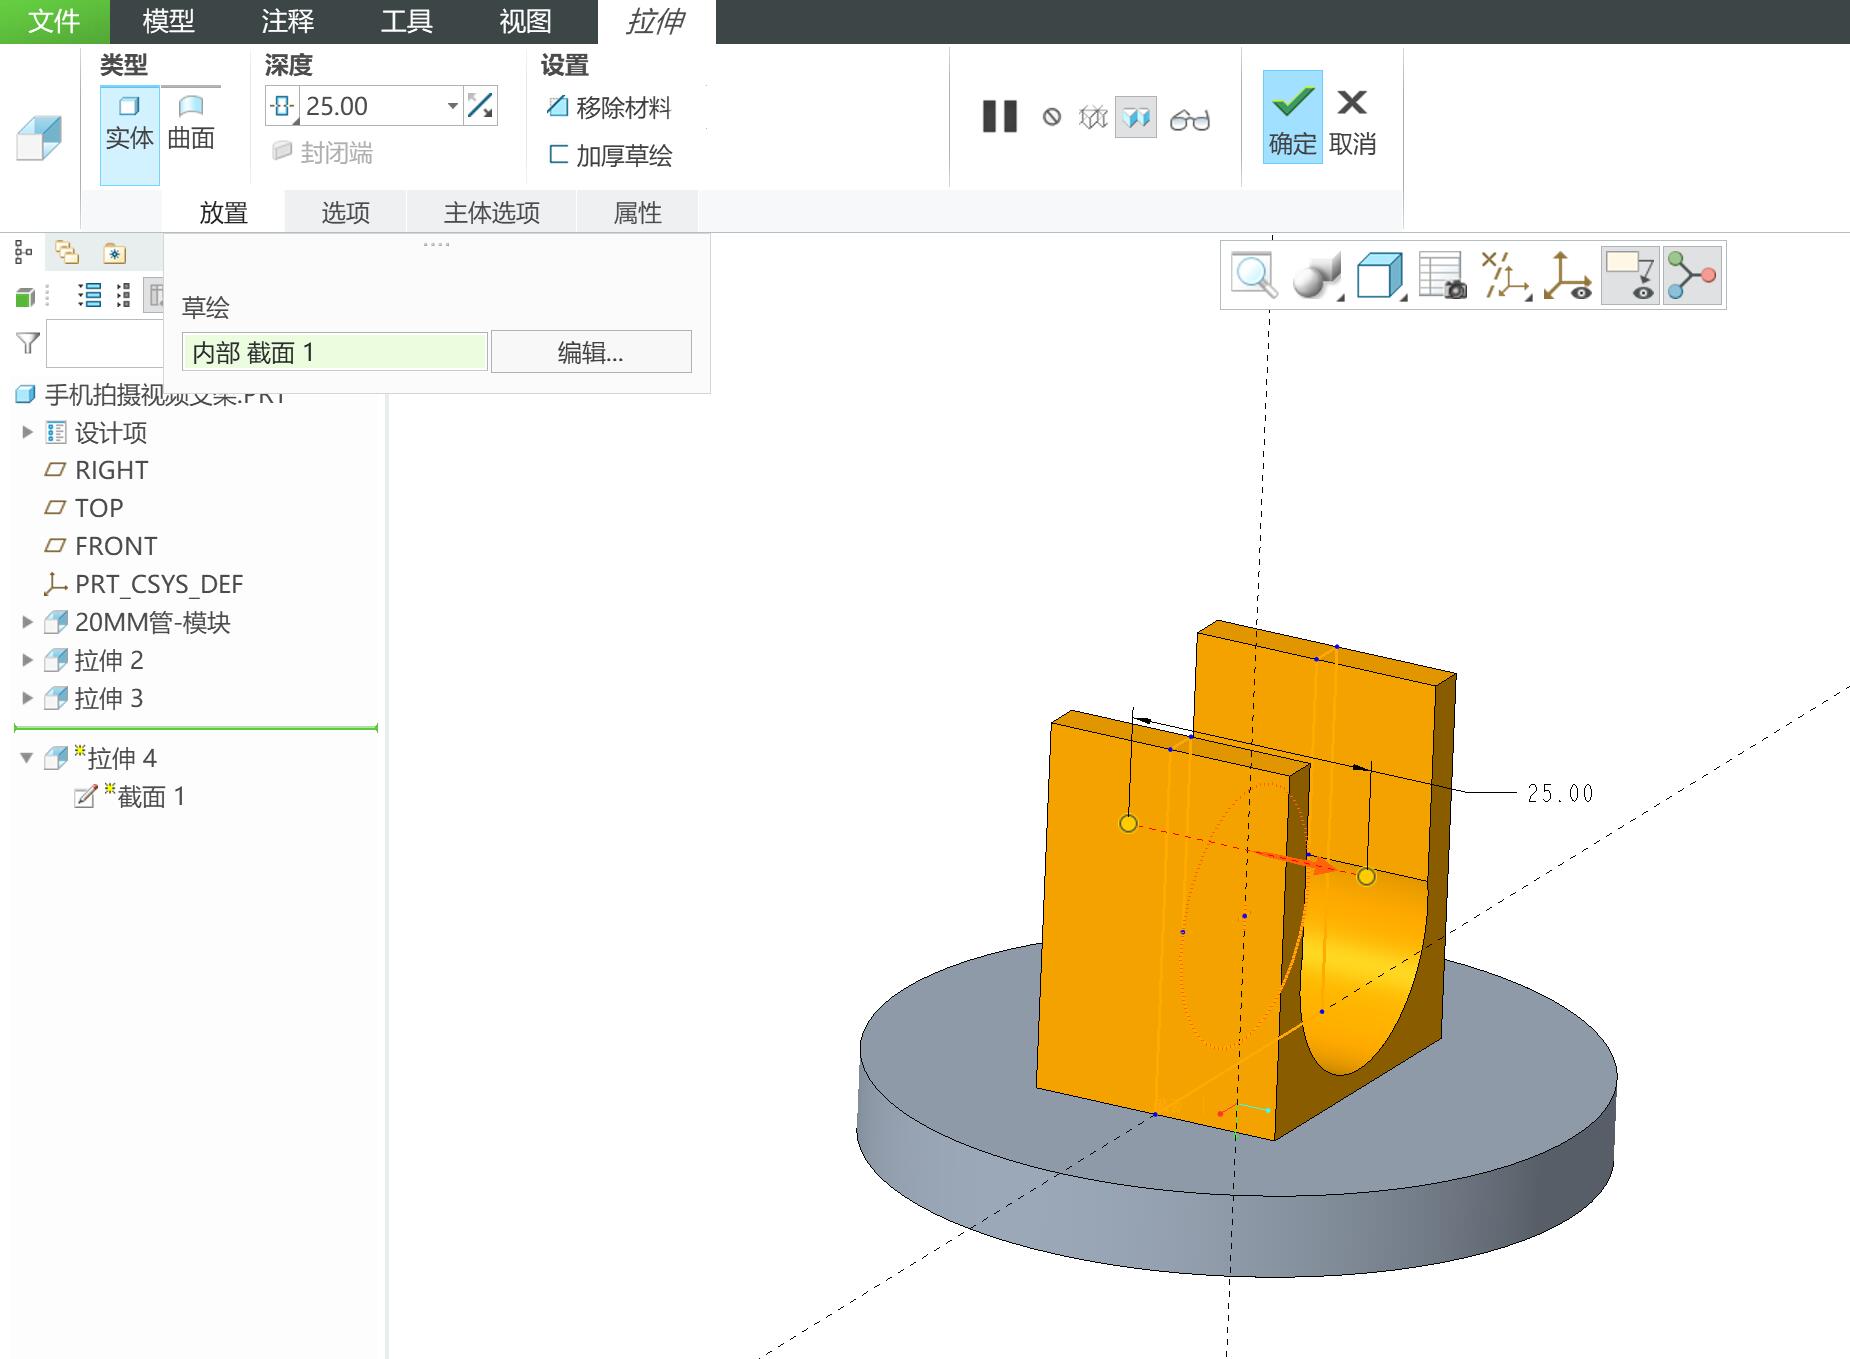Viewport: 1850px width, 1359px height.
Task: Collapse the 拉伸 4 tree node
Action: coord(27,758)
